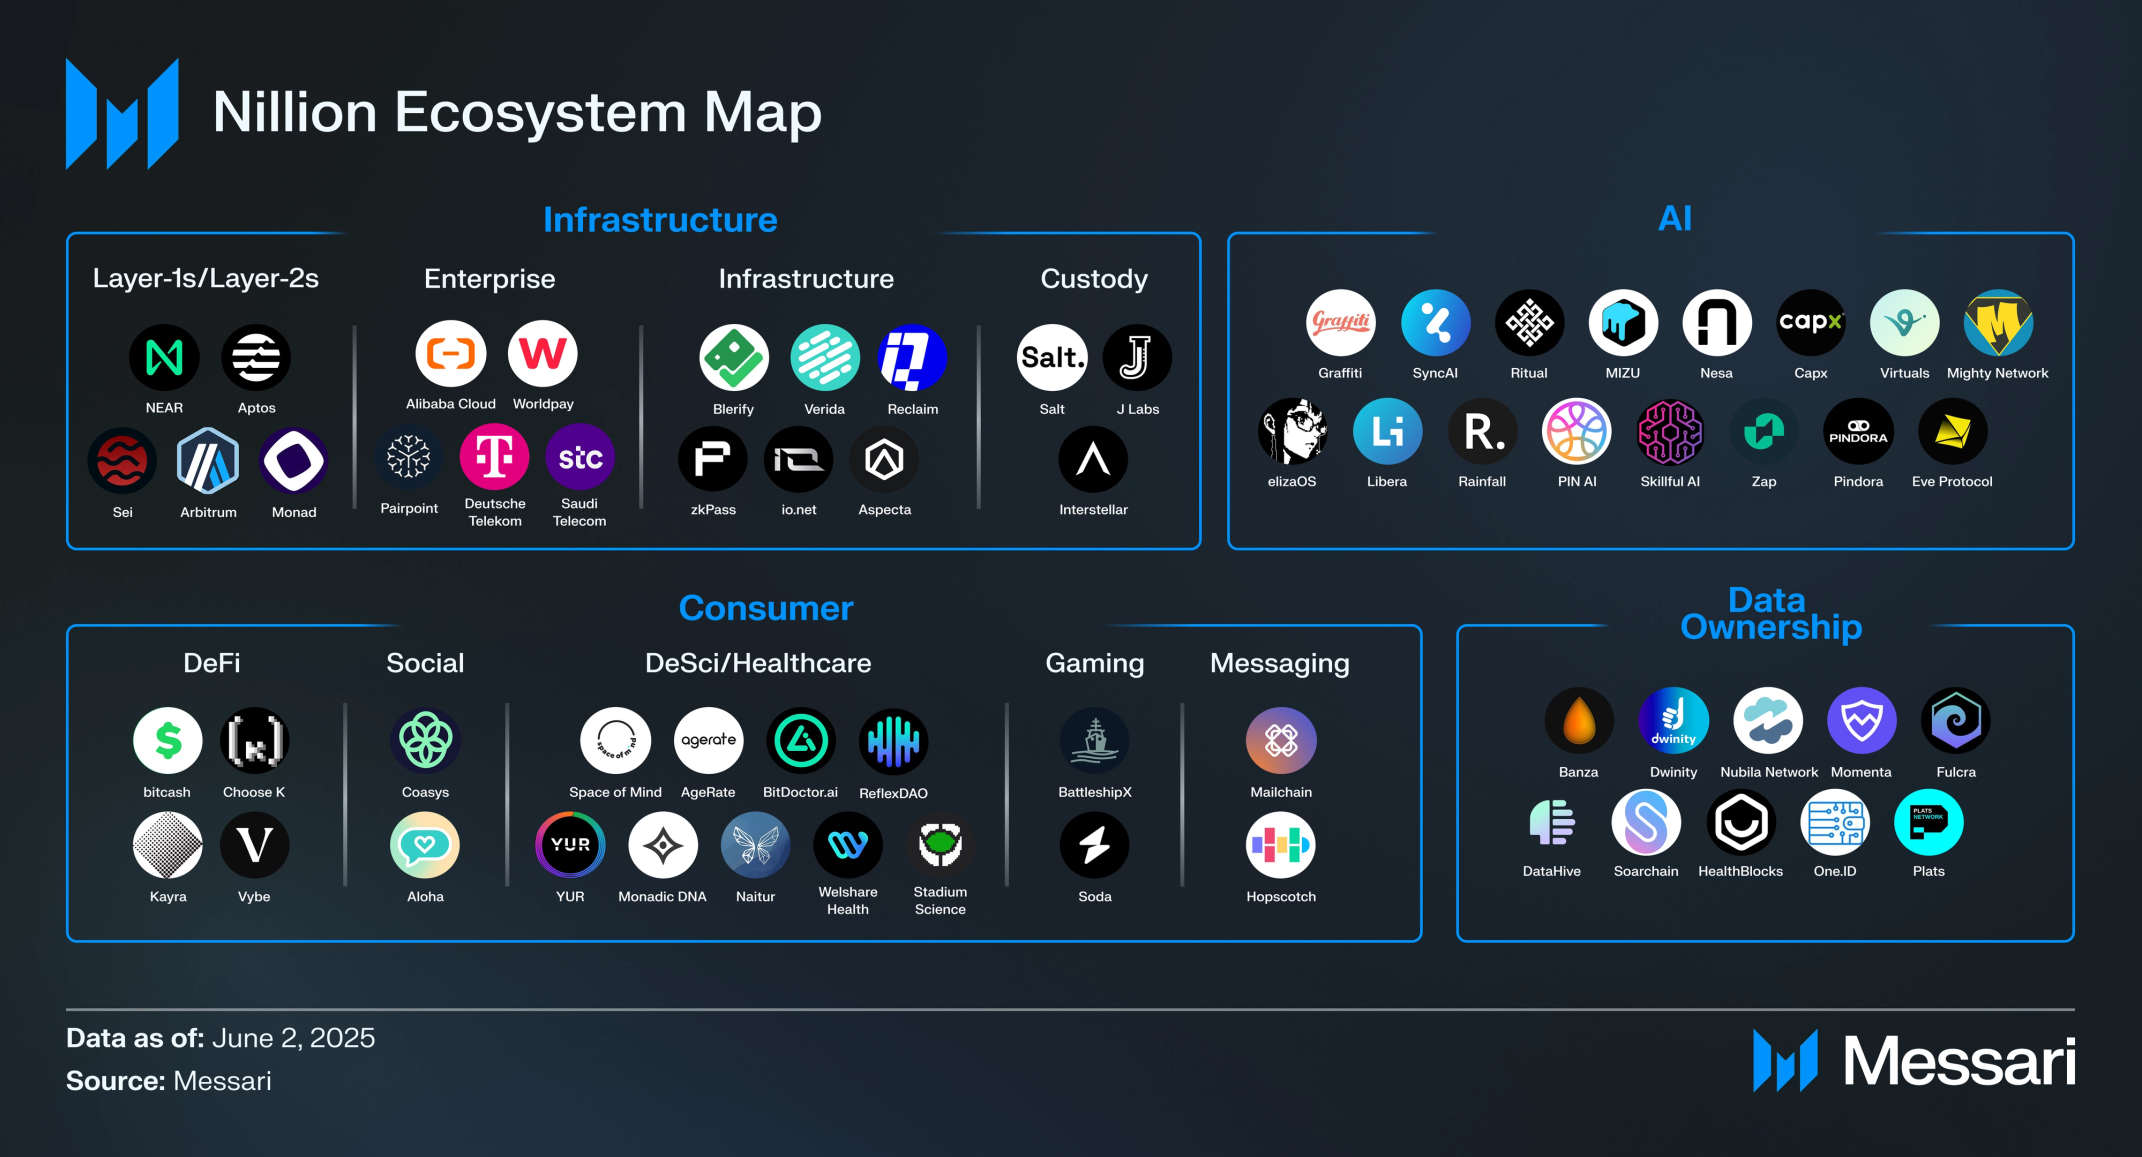Image resolution: width=2142 pixels, height=1157 pixels.
Task: Select the J Labs logo
Action: tap(1137, 357)
